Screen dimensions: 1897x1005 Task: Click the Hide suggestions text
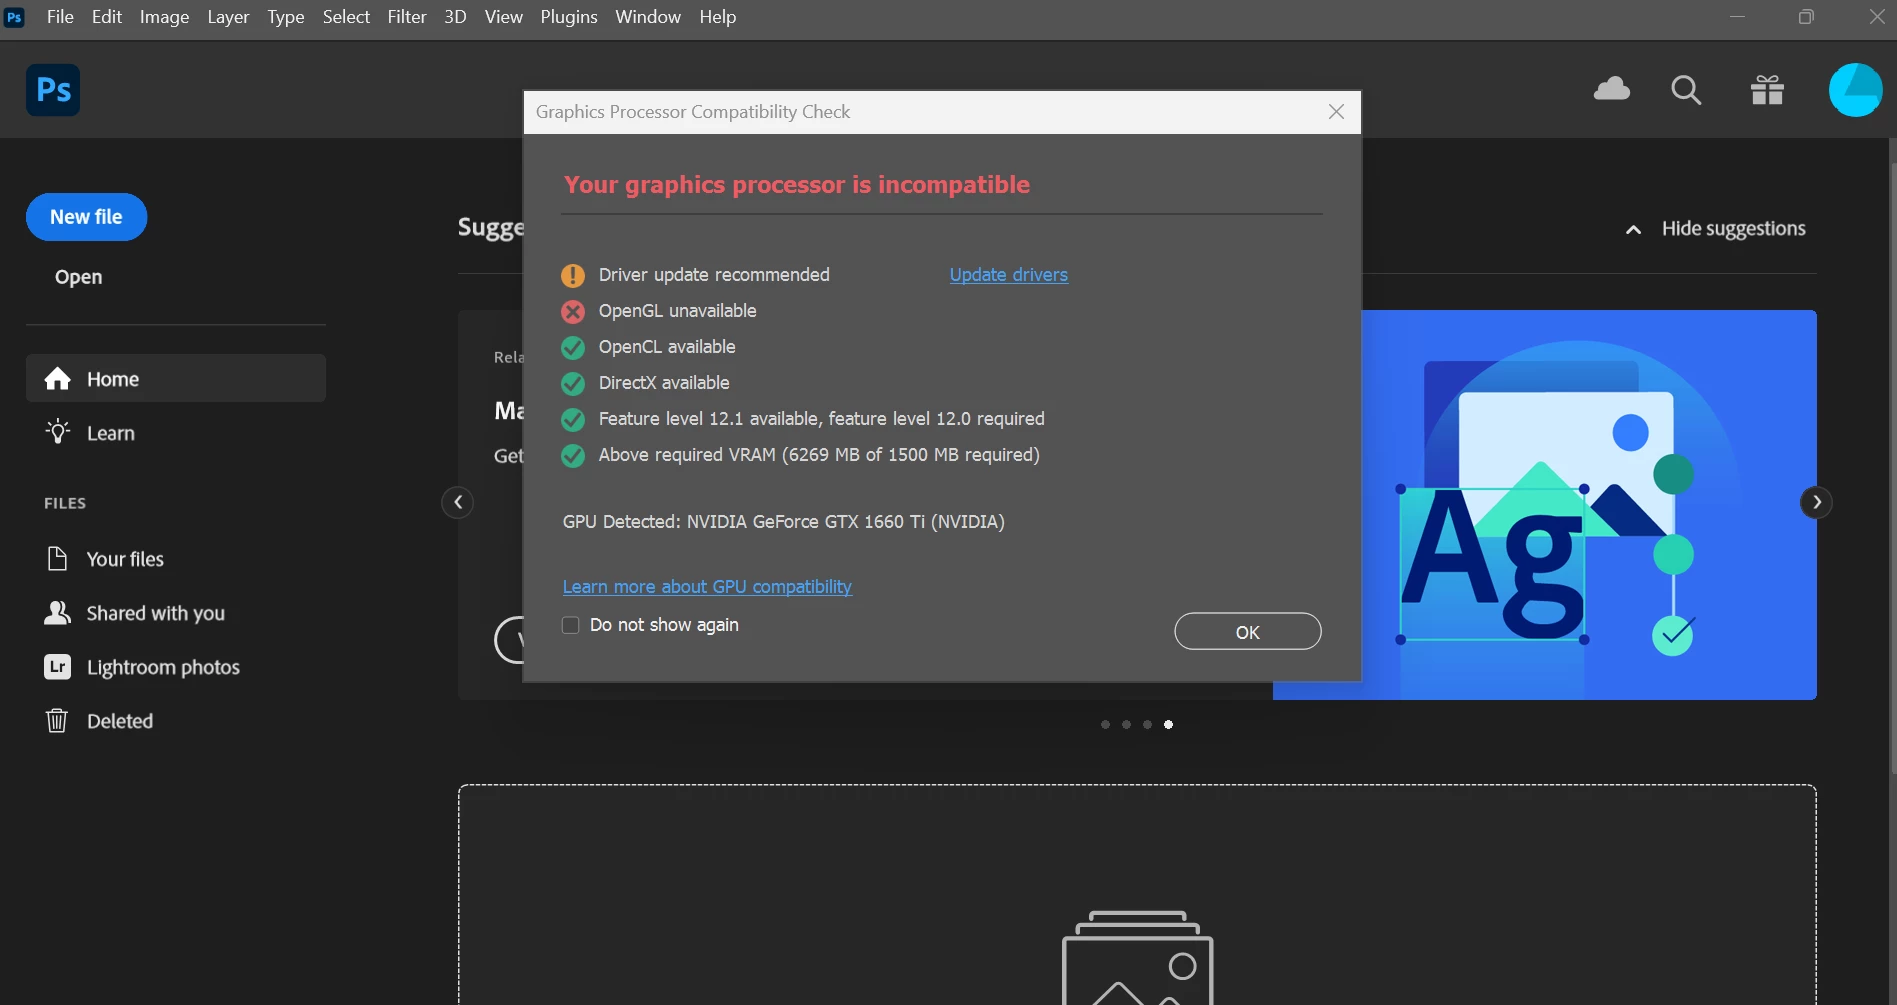(1733, 229)
